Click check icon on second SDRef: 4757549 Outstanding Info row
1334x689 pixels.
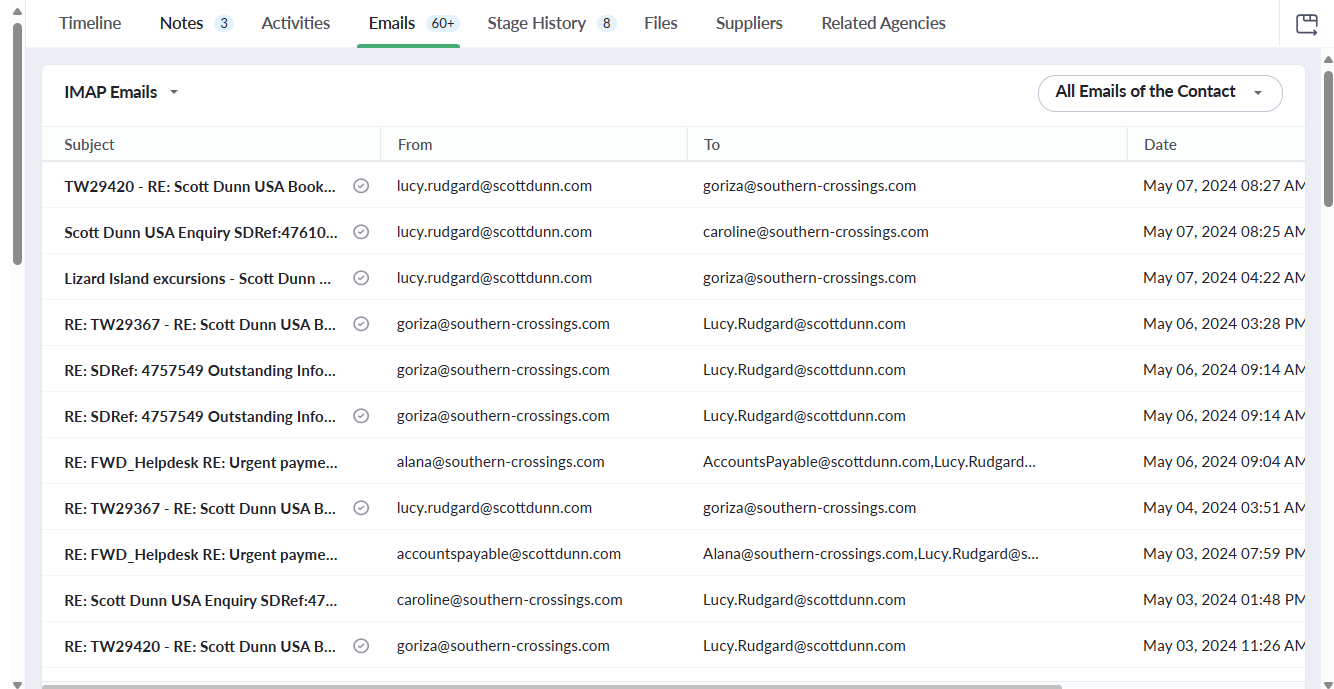point(362,416)
